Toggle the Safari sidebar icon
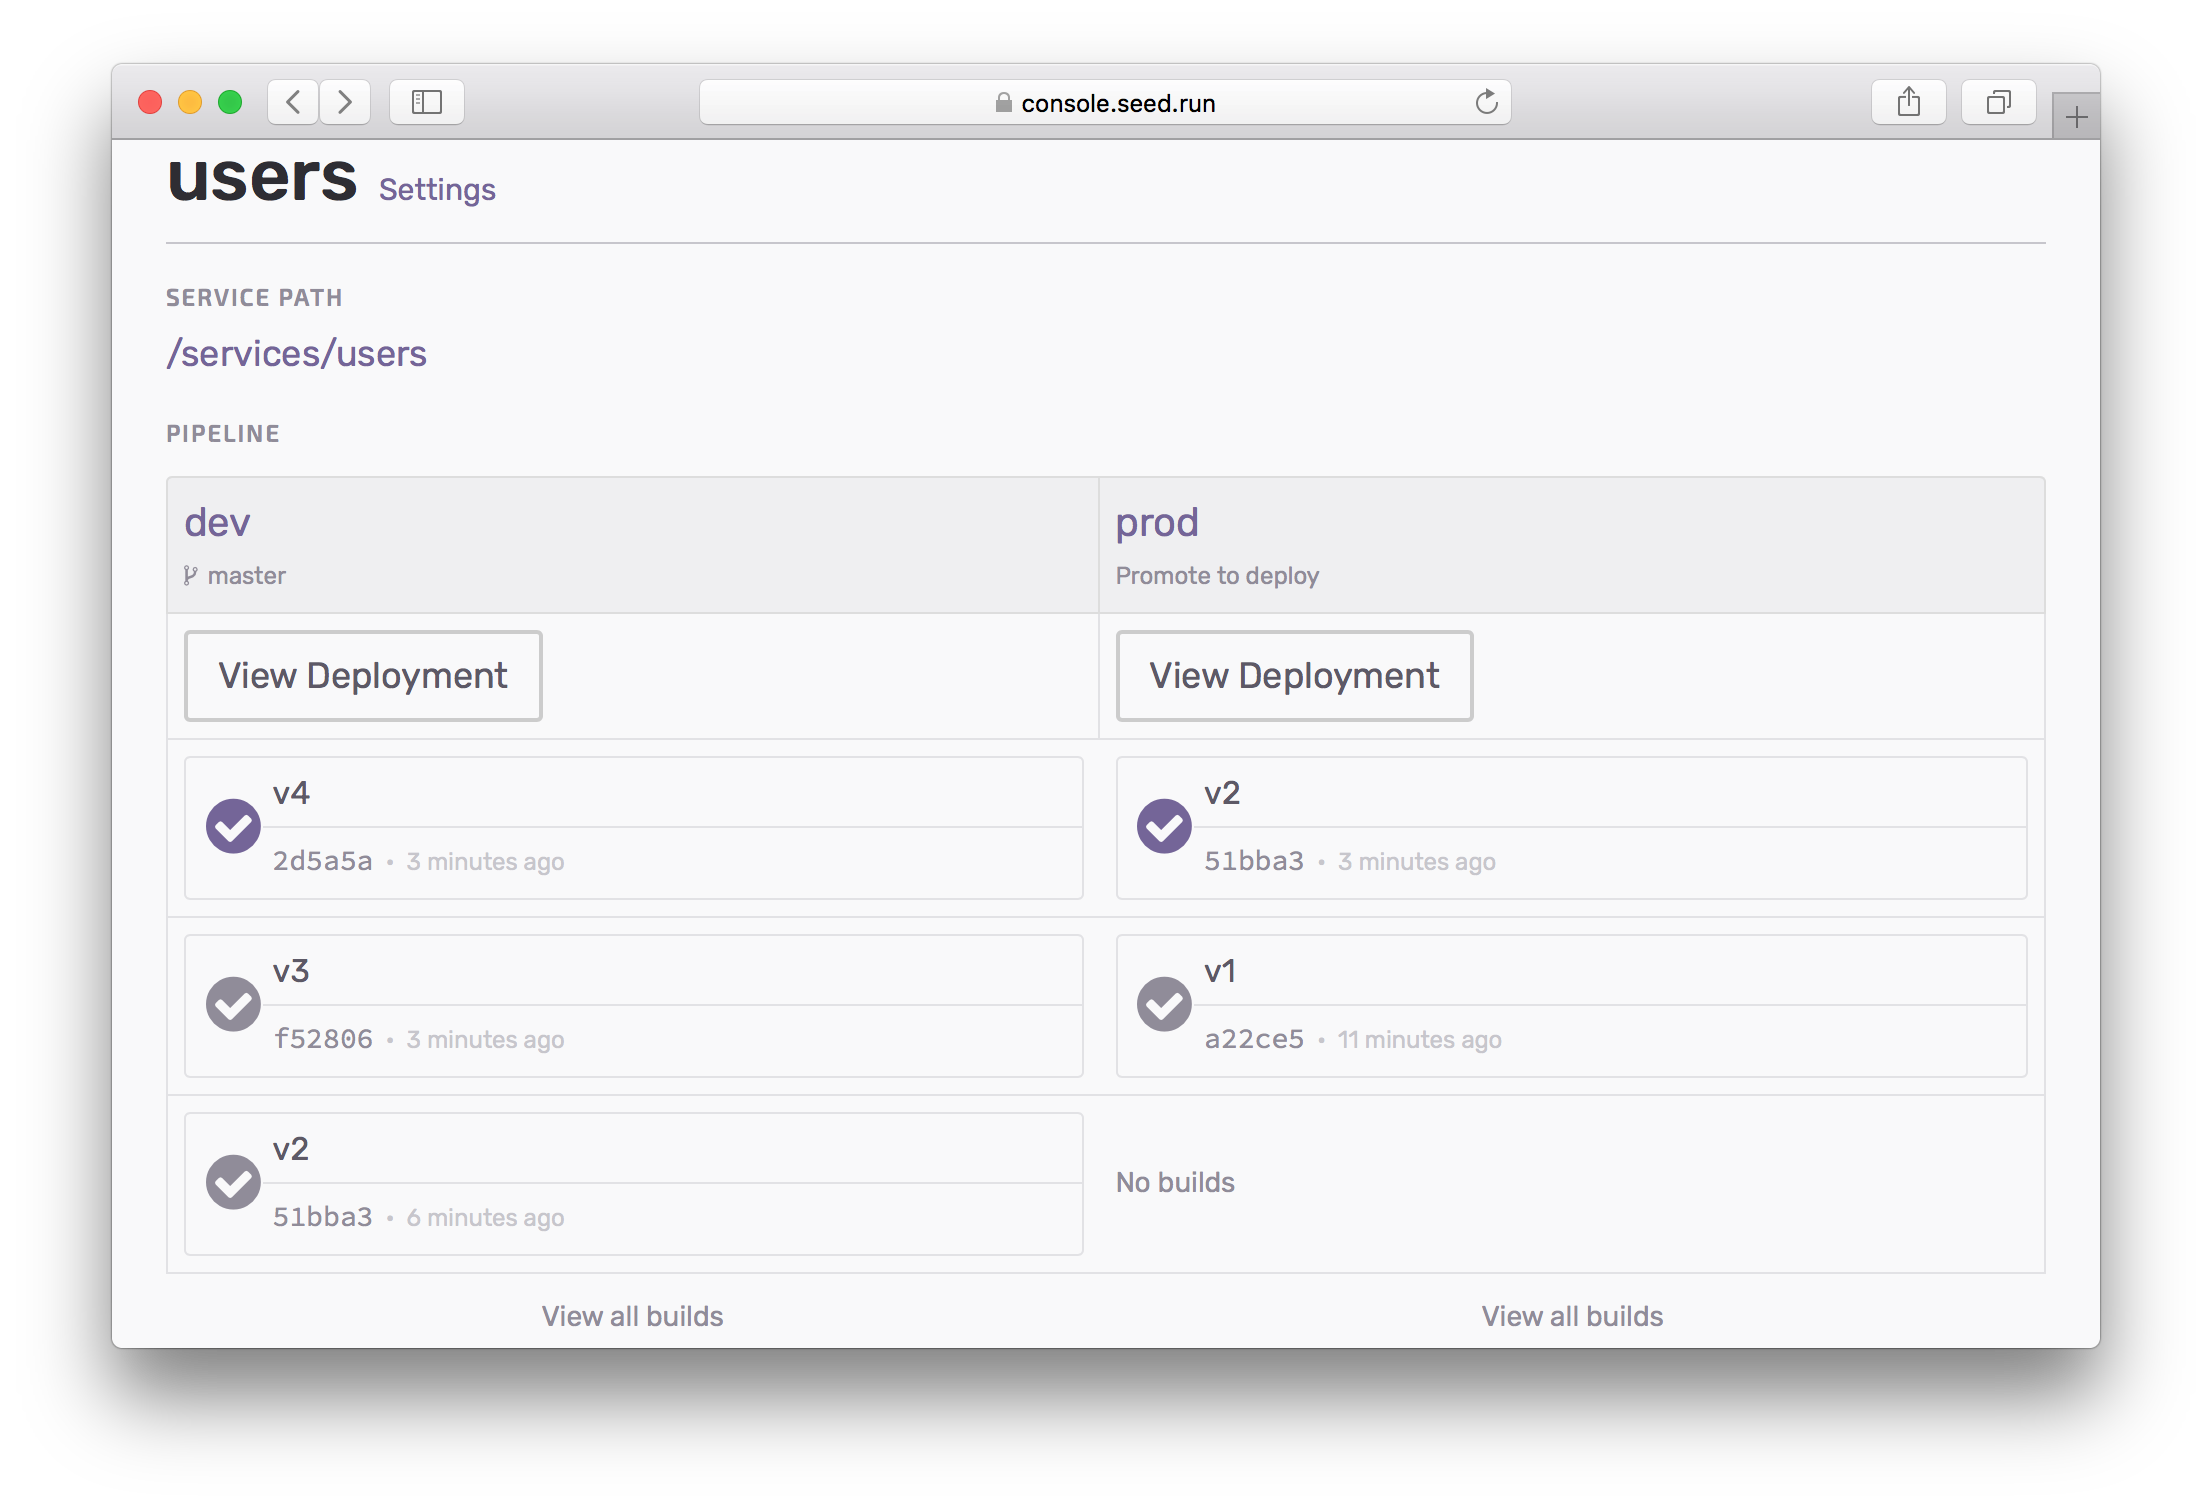 click(x=427, y=102)
